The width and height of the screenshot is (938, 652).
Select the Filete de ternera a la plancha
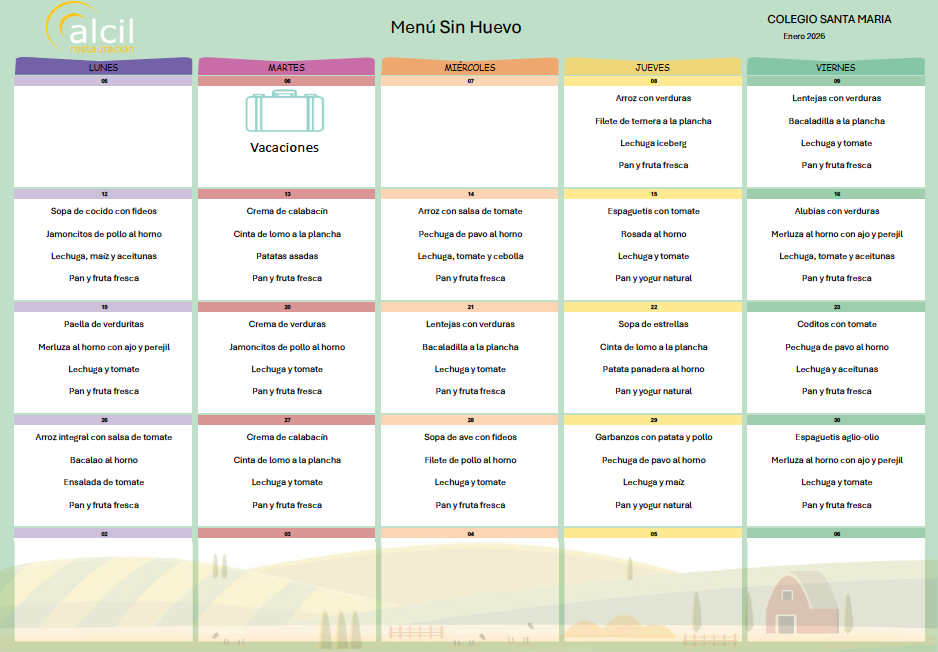coord(653,121)
